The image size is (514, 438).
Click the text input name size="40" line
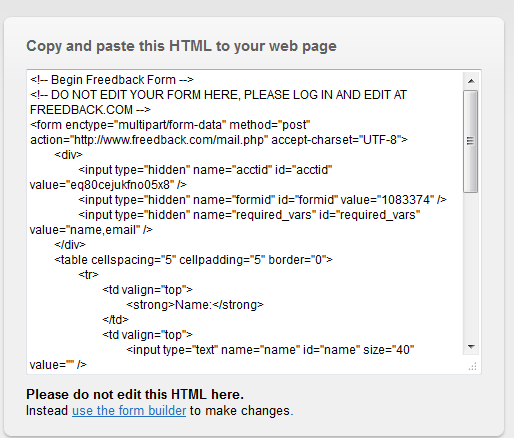tap(270, 350)
